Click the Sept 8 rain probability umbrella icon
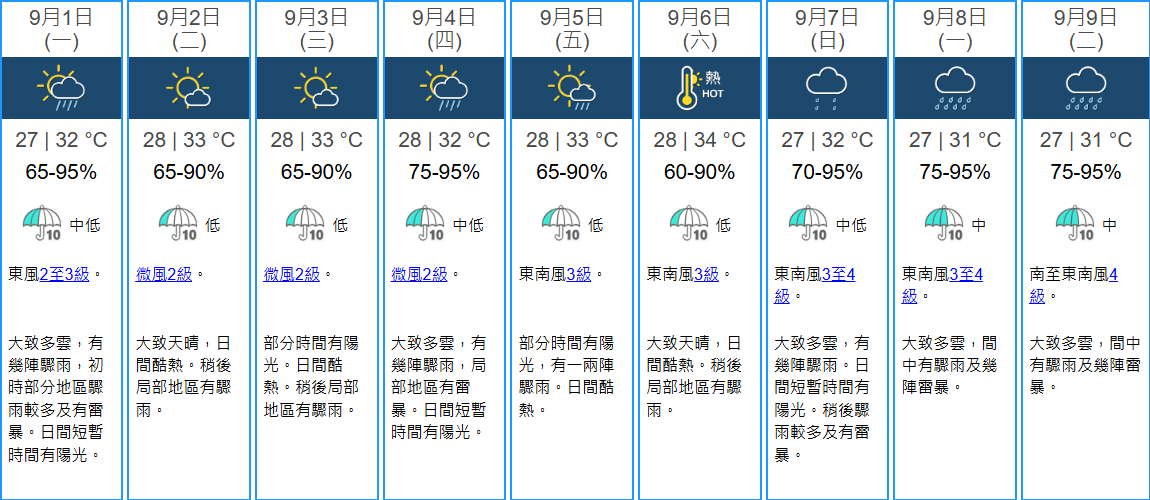The width and height of the screenshot is (1150, 500). pos(945,223)
